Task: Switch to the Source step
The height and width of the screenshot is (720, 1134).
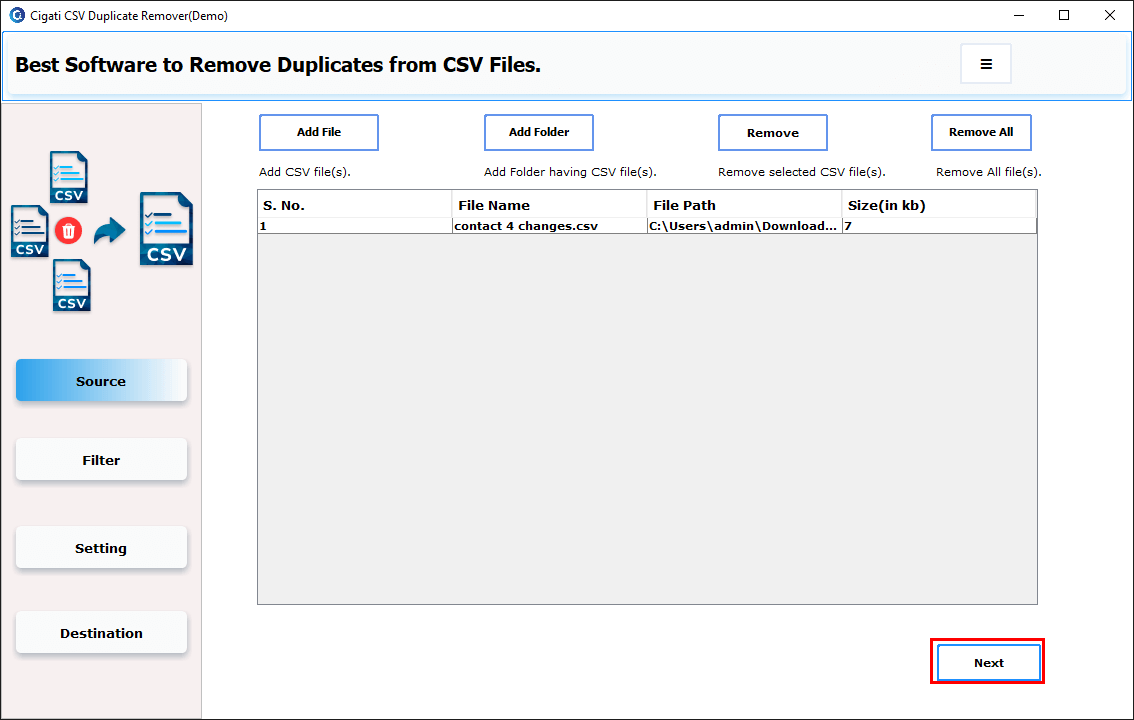Action: (101, 381)
